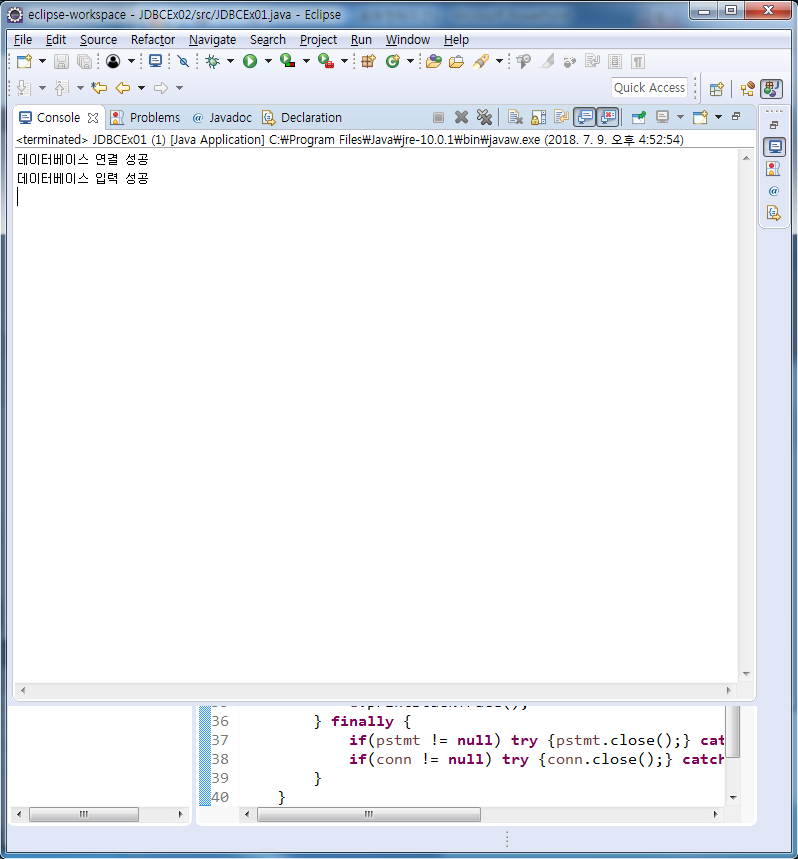Click the Clear Console icon
Viewport: 798px width, 859px height.
pyautogui.click(x=515, y=117)
